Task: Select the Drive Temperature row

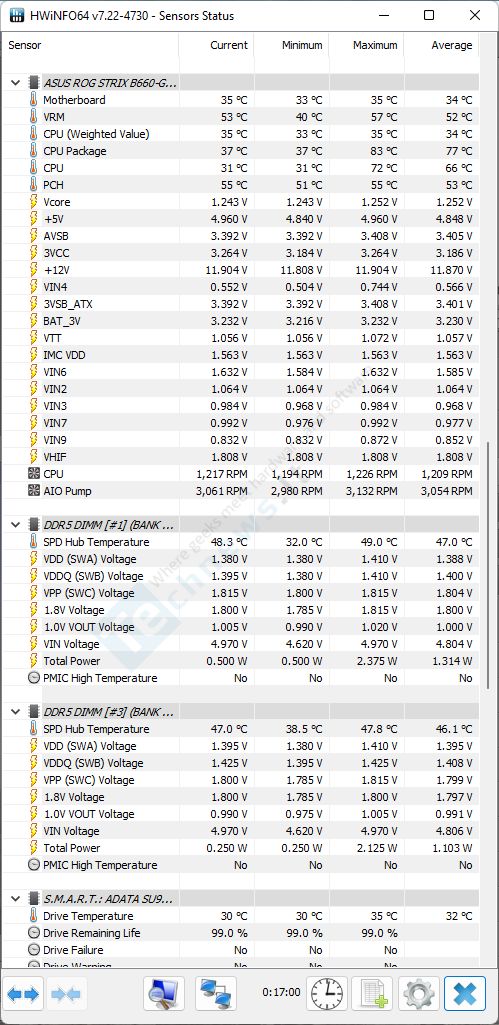Action: click(x=241, y=916)
